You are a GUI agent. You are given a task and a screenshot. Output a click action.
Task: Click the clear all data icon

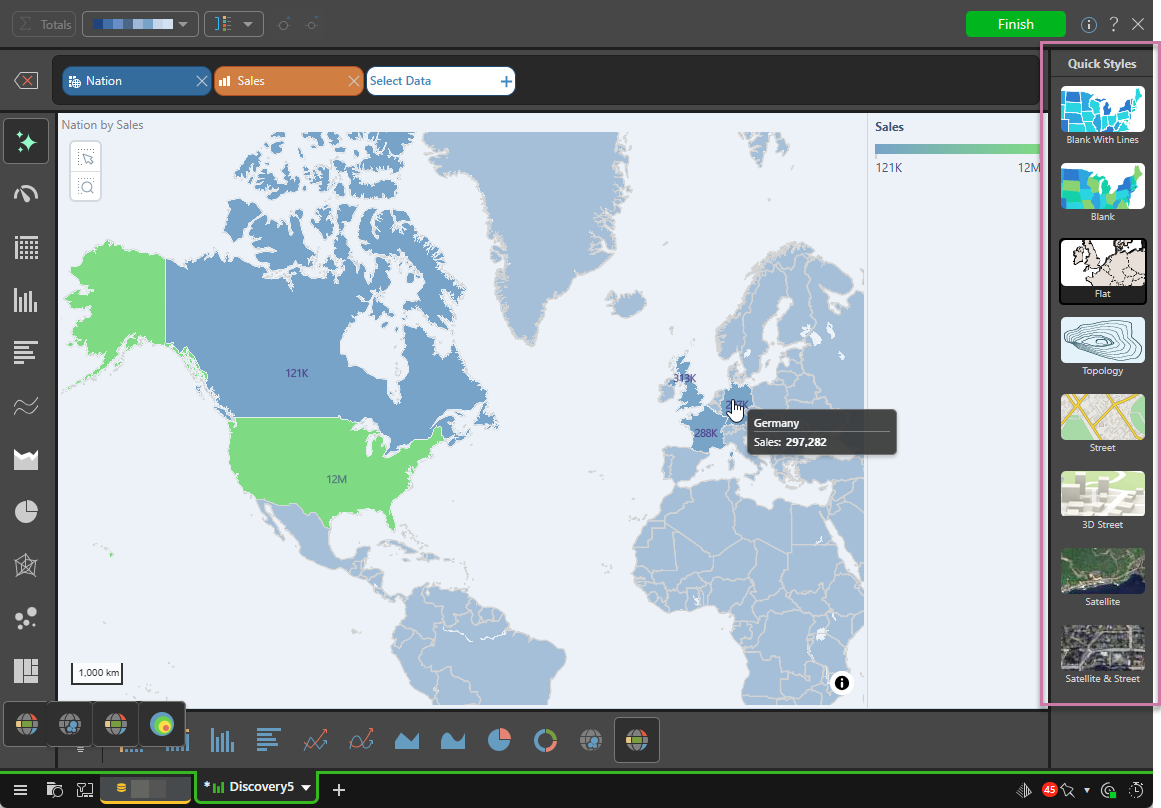(26, 81)
